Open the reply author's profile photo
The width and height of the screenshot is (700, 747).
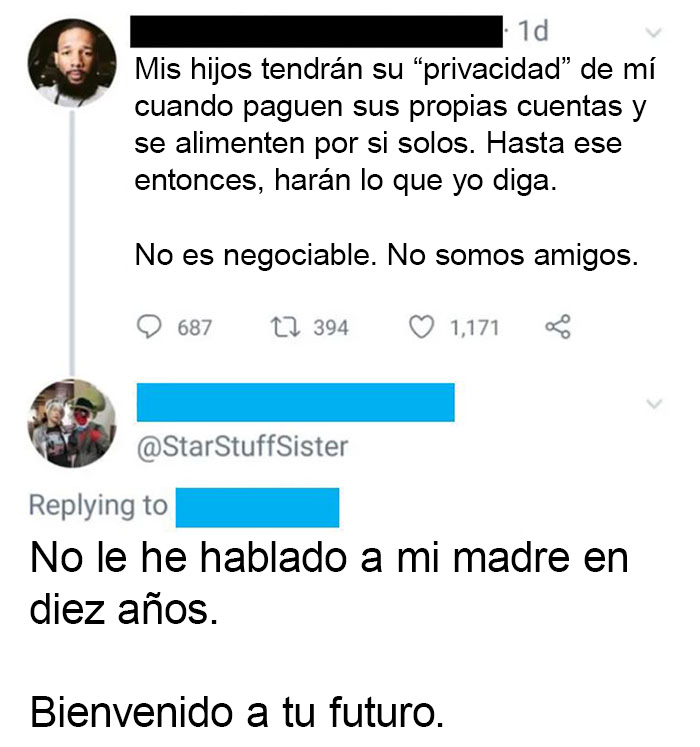[x=70, y=423]
